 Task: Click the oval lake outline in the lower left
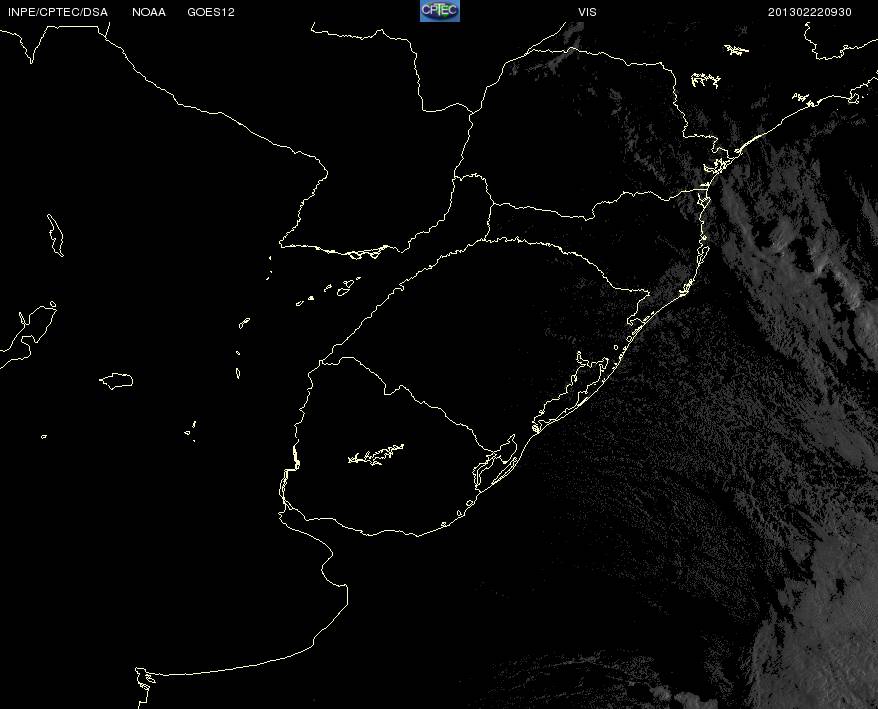(x=116, y=381)
